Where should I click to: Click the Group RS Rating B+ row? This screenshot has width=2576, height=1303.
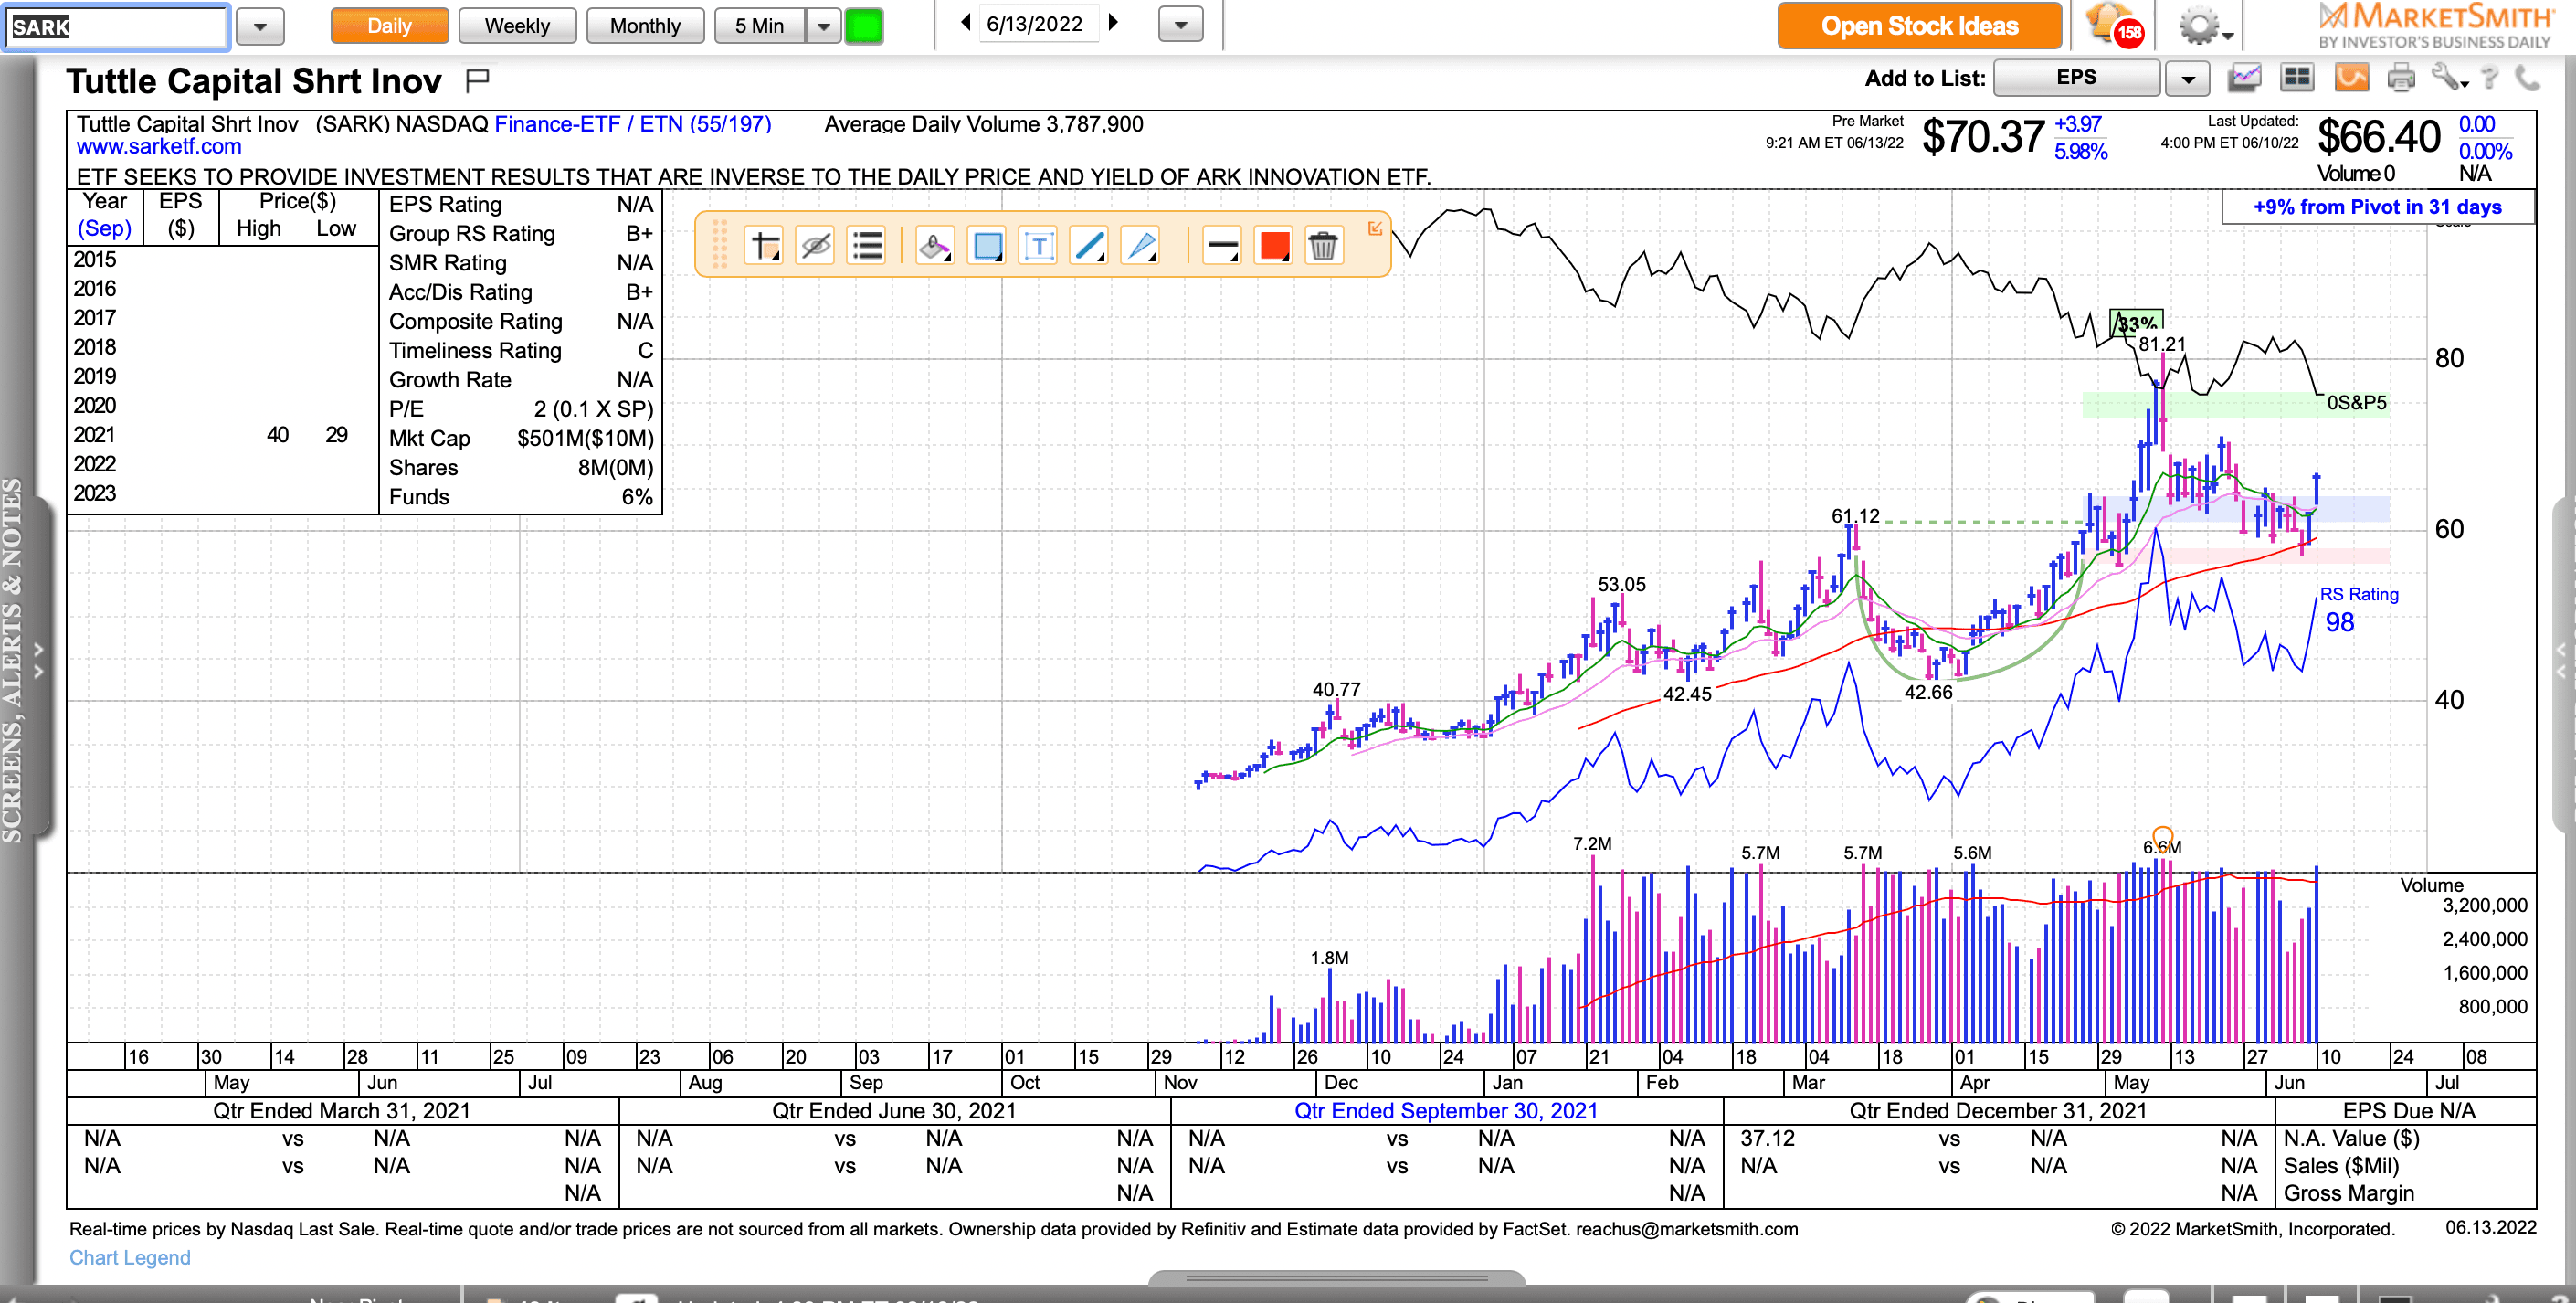[521, 233]
